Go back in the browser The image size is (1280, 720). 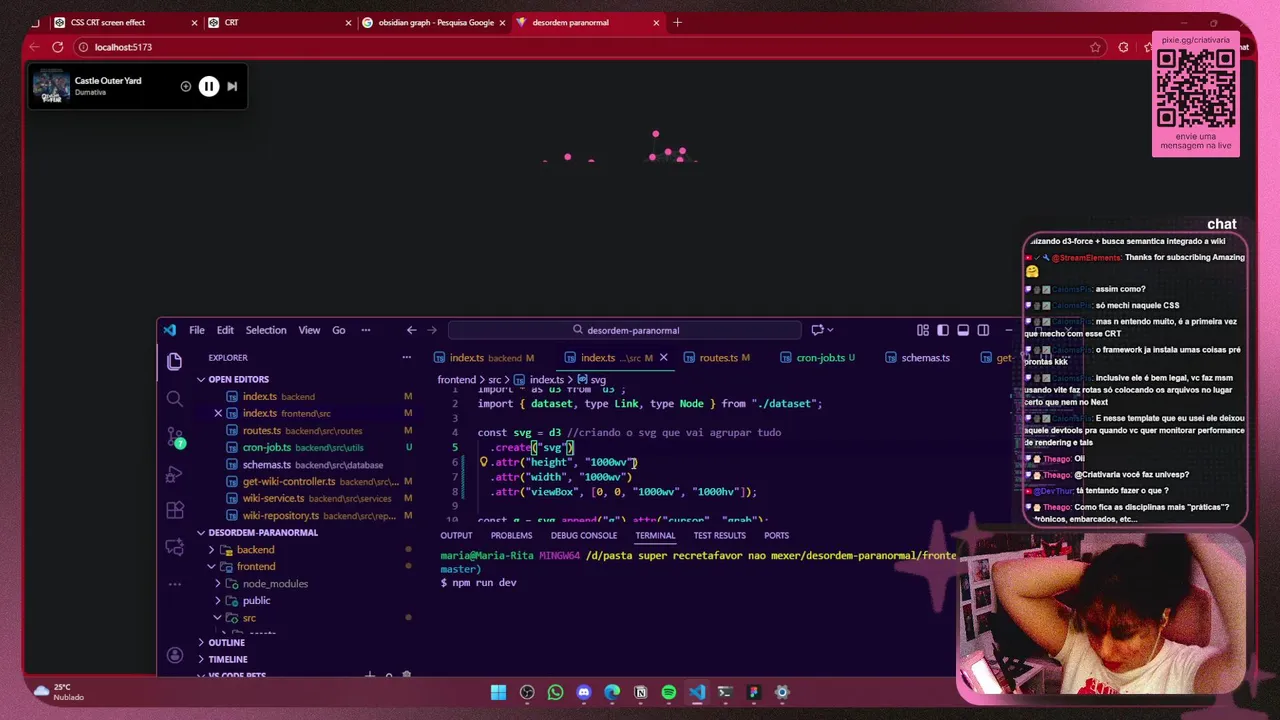[x=34, y=47]
